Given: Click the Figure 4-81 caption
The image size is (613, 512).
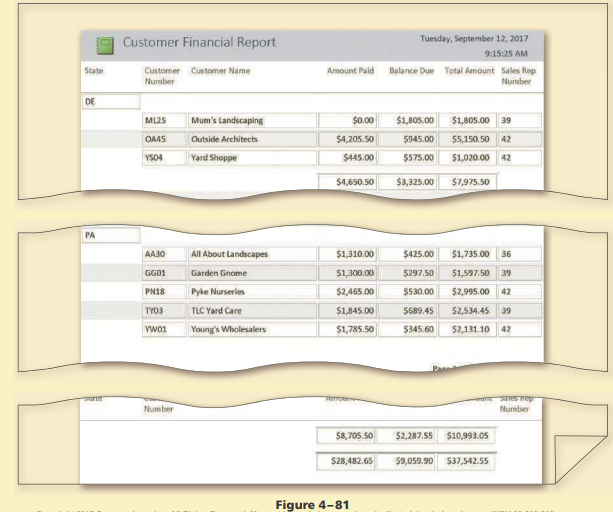Looking at the screenshot, I should (x=312, y=505).
